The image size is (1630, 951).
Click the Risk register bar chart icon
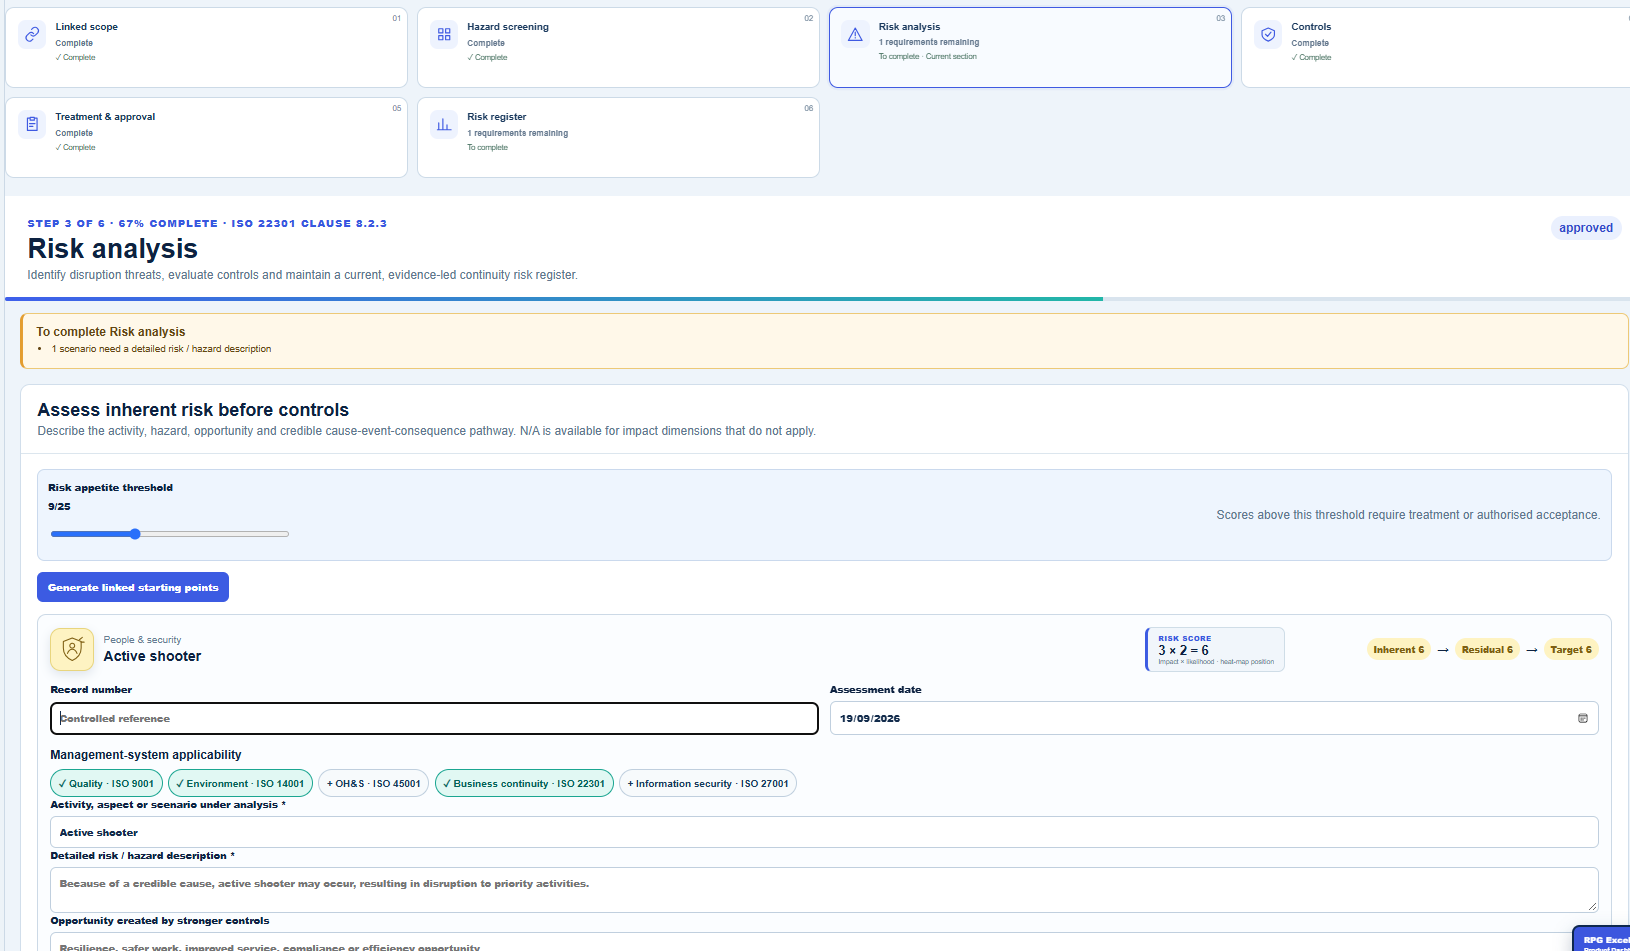click(x=444, y=124)
